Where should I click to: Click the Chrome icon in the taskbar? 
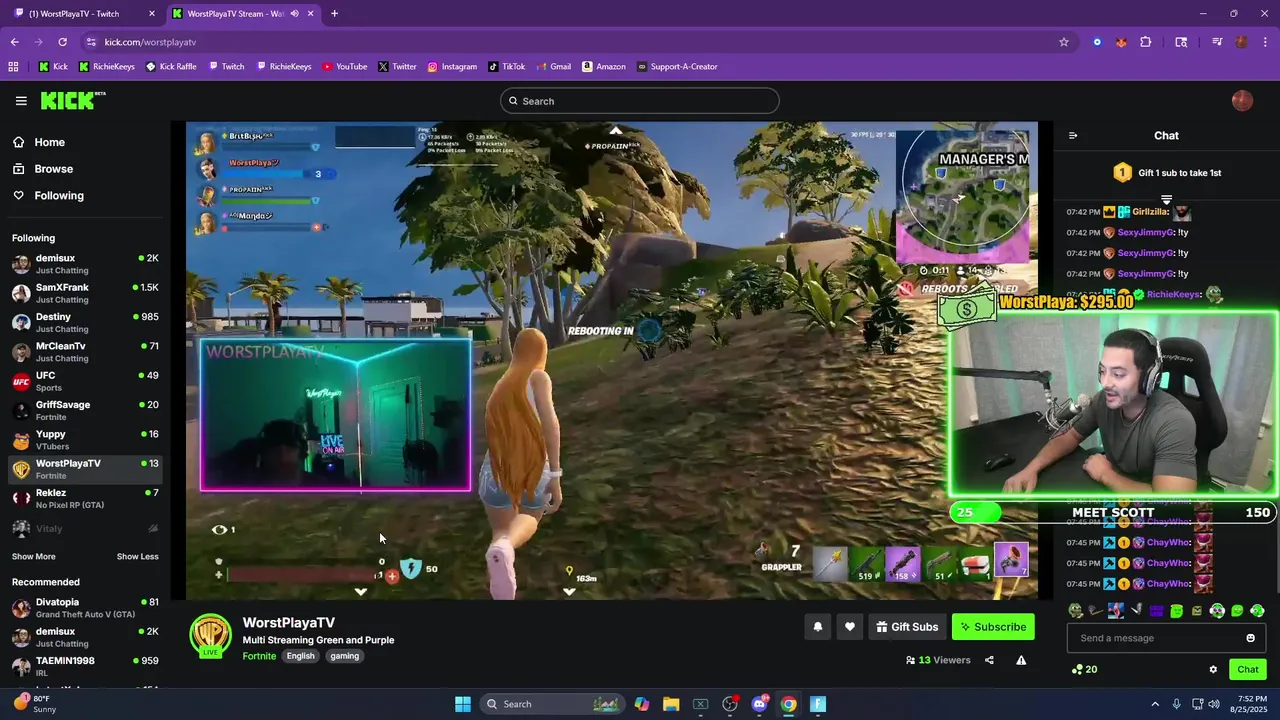(x=789, y=704)
